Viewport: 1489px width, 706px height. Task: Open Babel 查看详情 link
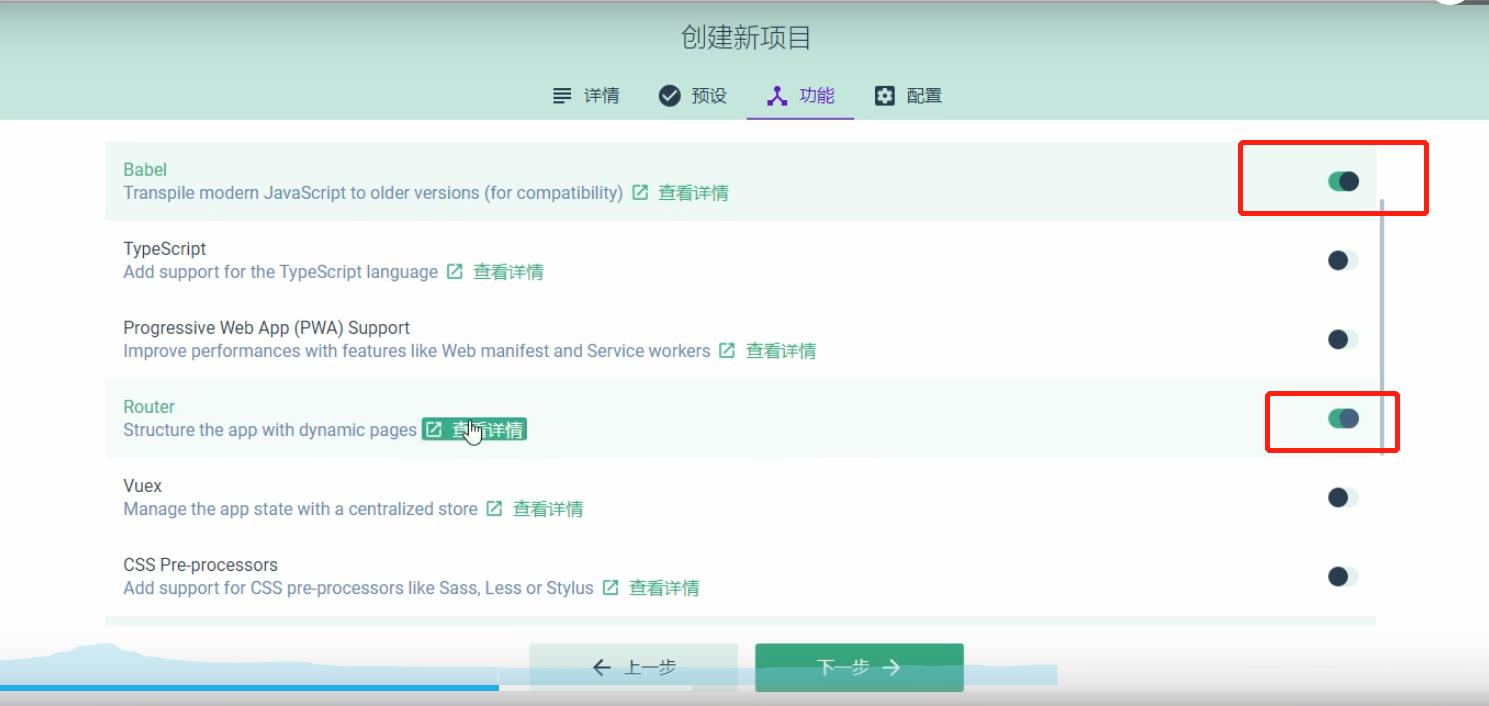pos(680,193)
